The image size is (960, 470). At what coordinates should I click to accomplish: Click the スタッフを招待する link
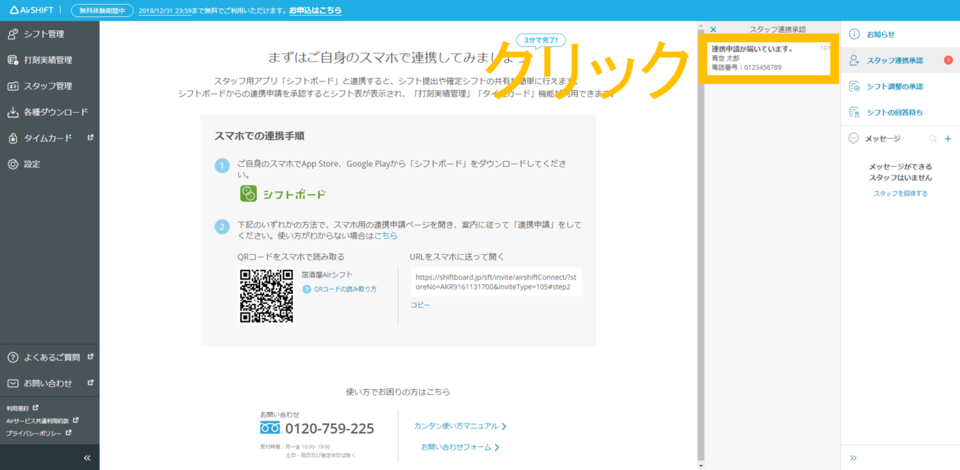pyautogui.click(x=900, y=193)
